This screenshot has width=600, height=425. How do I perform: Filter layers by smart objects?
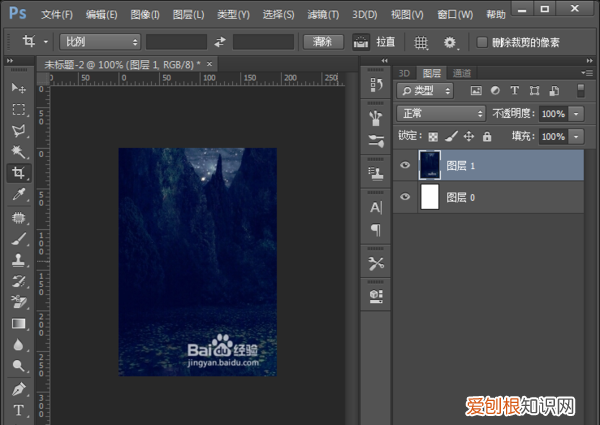click(x=554, y=91)
